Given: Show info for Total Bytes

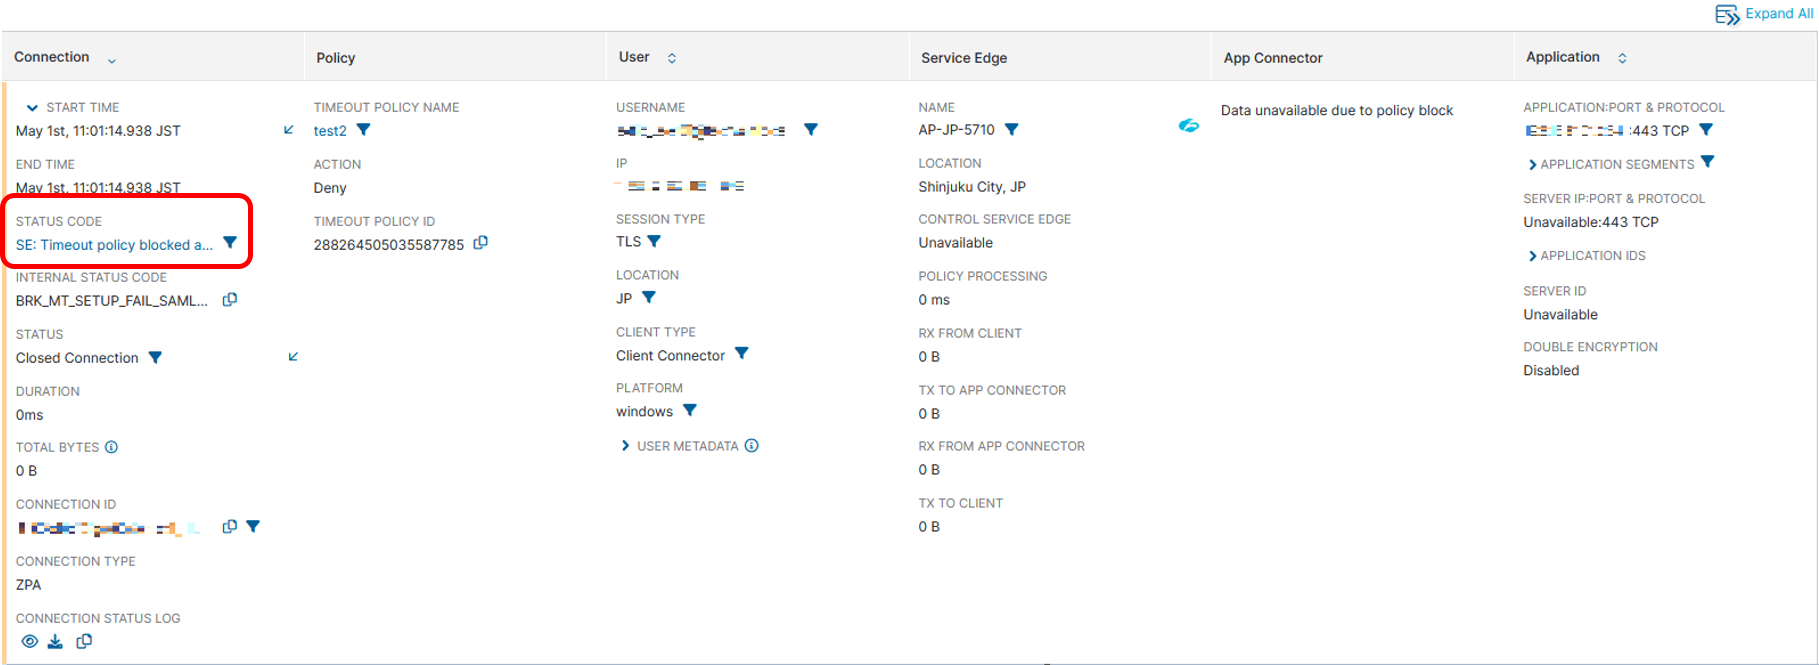Looking at the screenshot, I should (x=112, y=447).
